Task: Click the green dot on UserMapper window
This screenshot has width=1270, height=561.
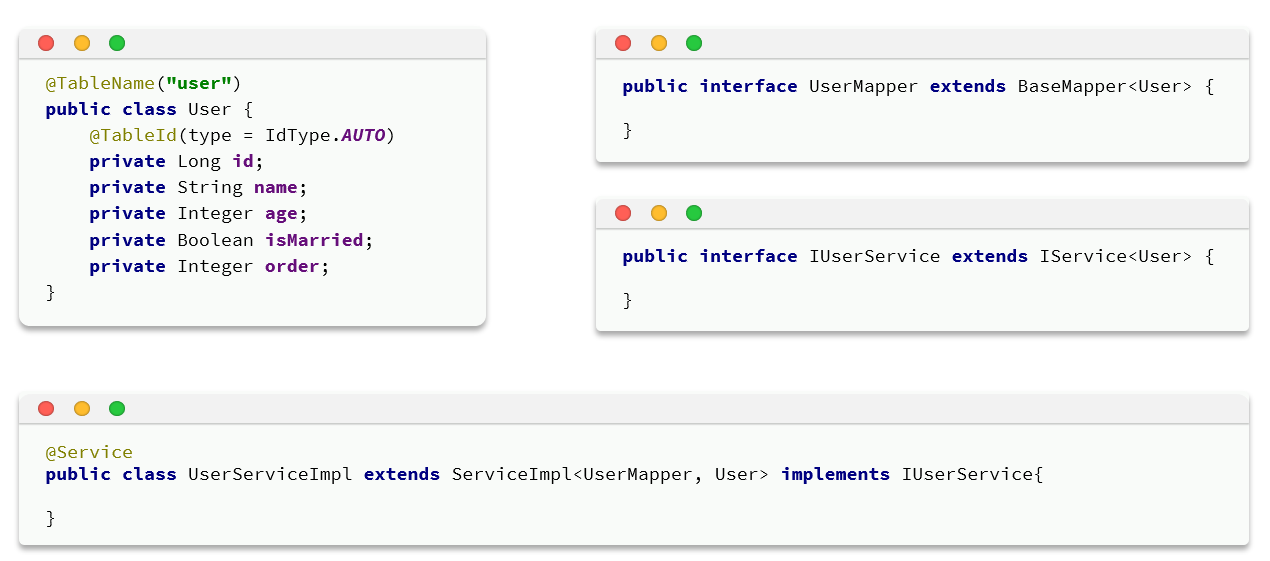Action: click(694, 43)
